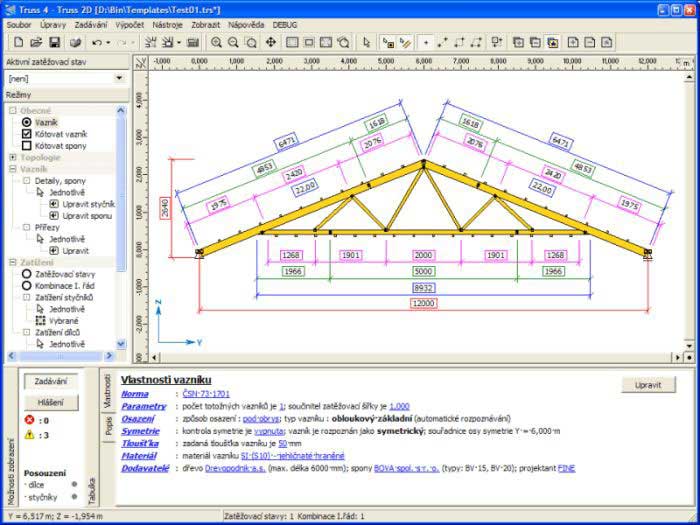Click the top-left corner icon beside the horizontal ruler

click(x=141, y=62)
